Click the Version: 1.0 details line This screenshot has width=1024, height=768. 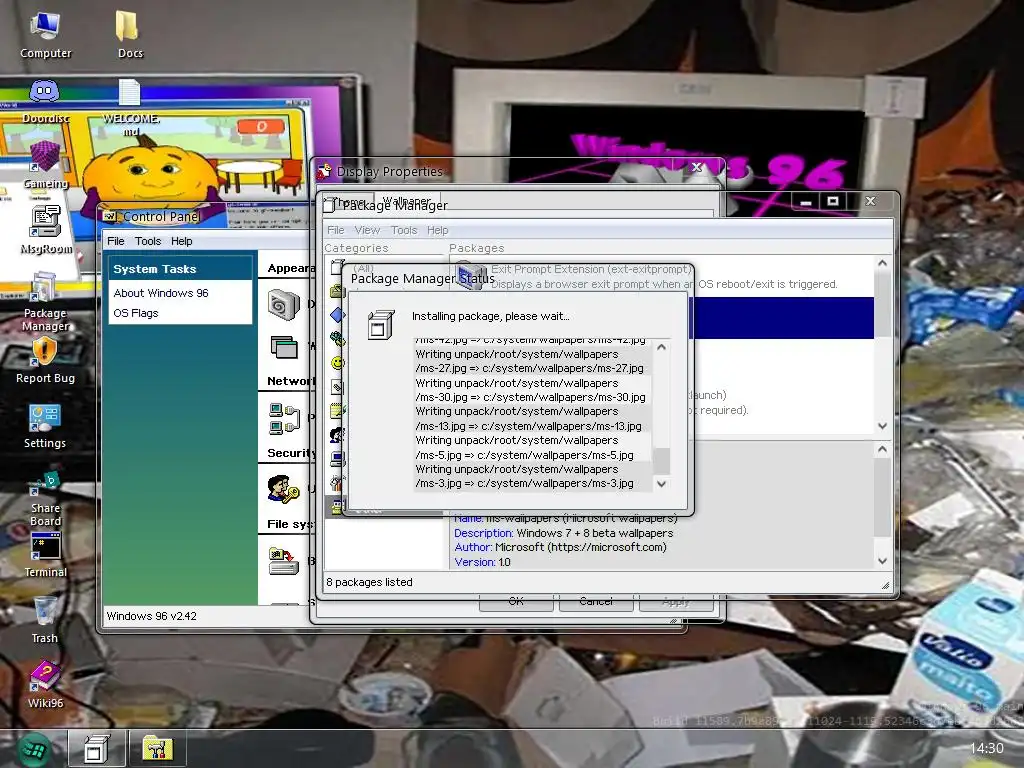point(483,562)
